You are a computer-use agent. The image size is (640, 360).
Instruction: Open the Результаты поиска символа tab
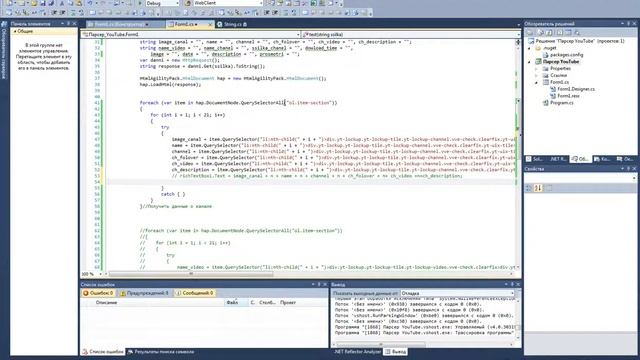161,352
